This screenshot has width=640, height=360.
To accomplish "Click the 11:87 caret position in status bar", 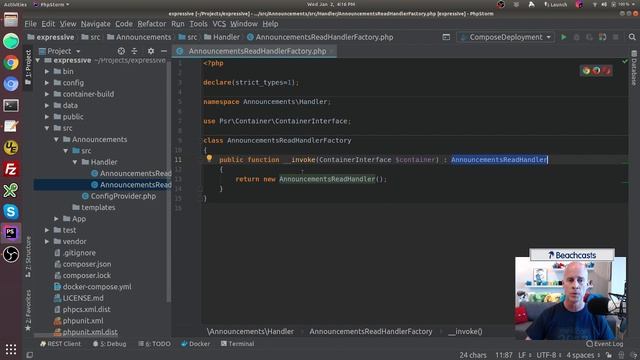I will (504, 355).
